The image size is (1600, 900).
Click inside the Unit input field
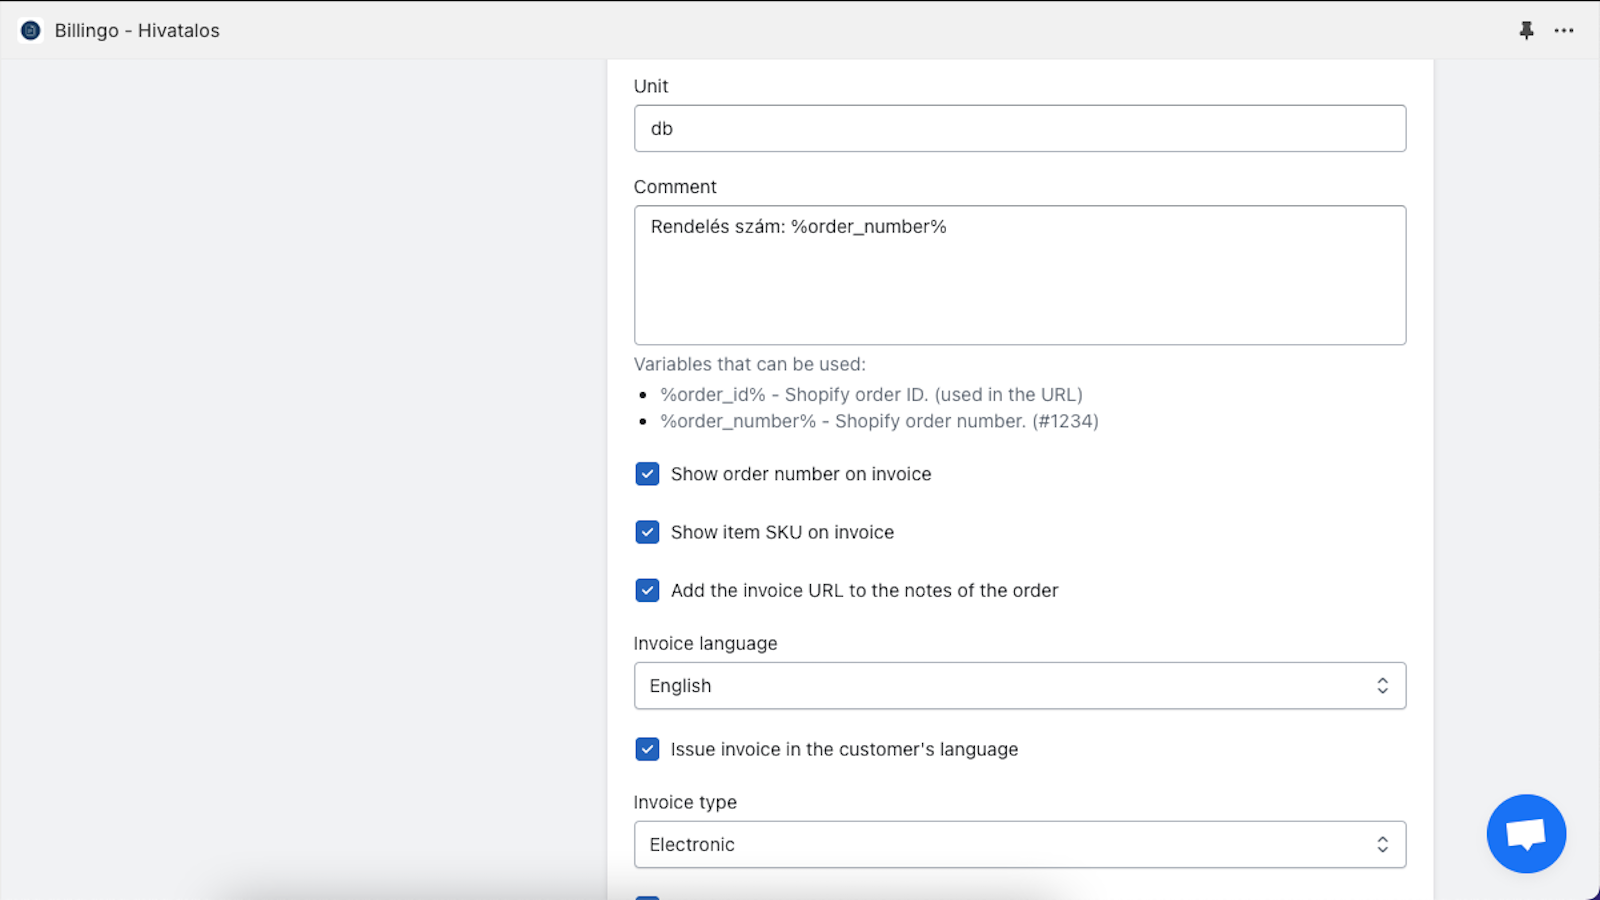pyautogui.click(x=1019, y=128)
